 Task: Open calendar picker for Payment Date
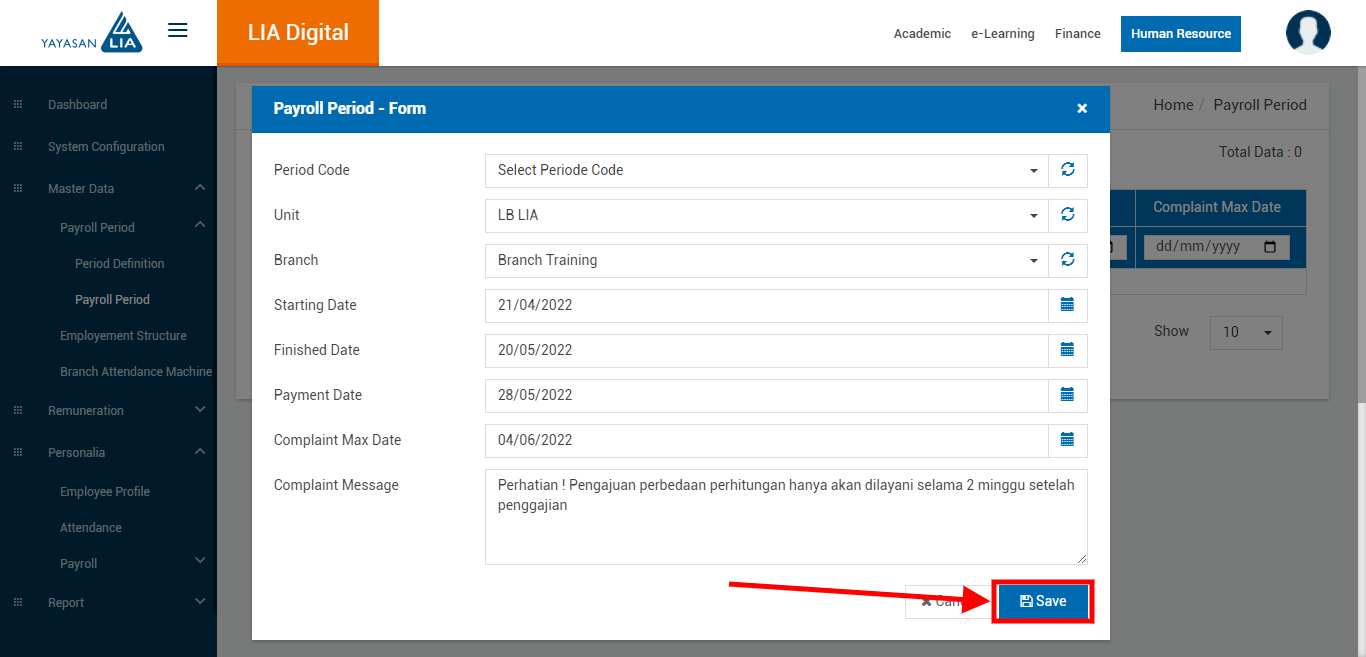click(x=1067, y=395)
